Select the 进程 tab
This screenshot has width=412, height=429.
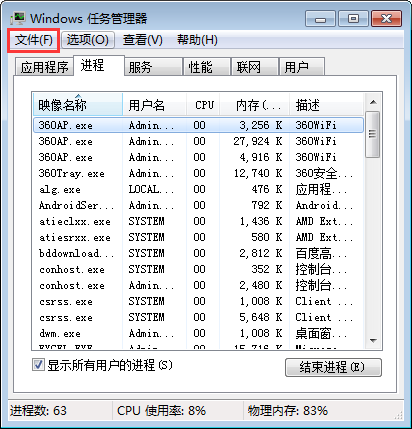click(x=99, y=65)
